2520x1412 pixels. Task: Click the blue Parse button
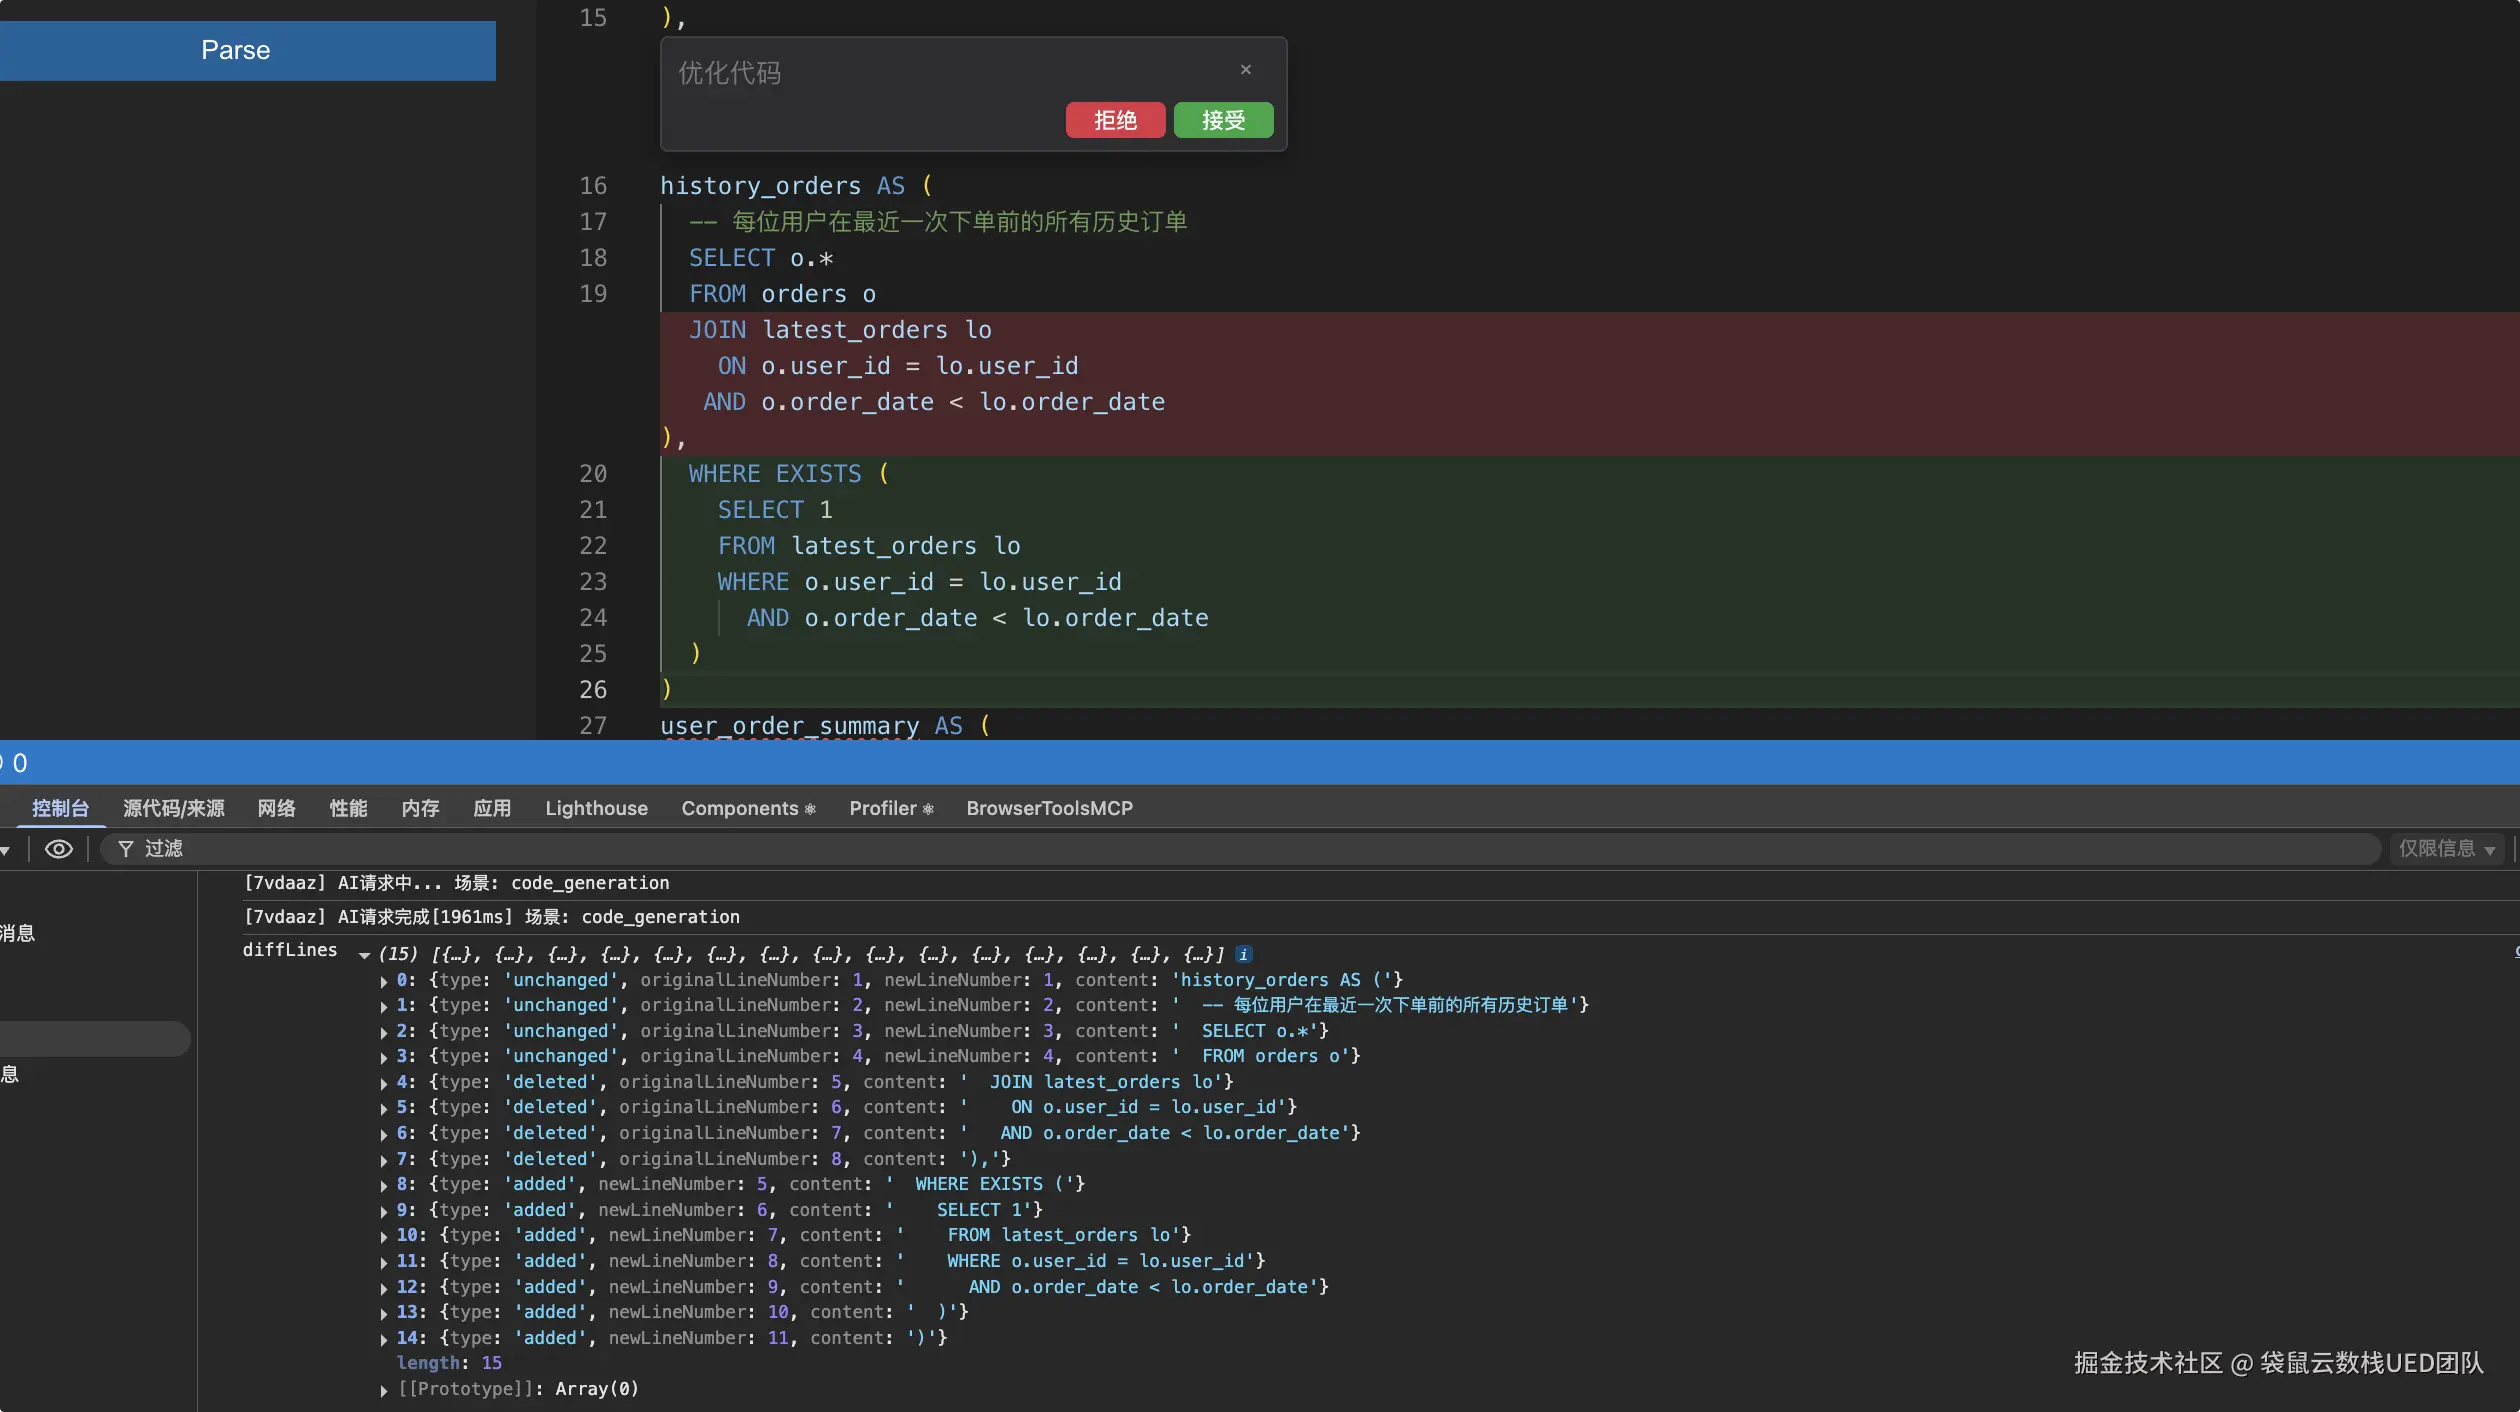click(x=236, y=50)
